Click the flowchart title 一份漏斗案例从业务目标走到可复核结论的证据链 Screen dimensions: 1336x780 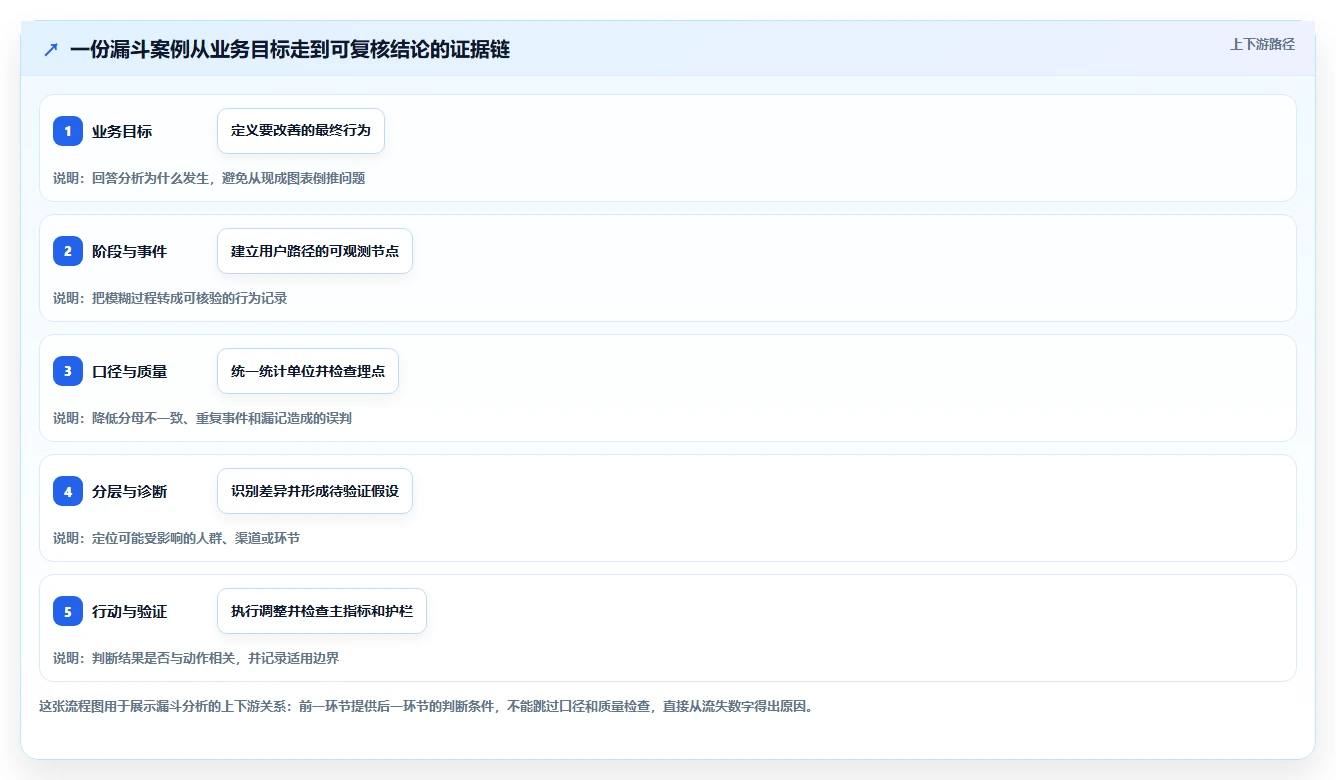290,50
